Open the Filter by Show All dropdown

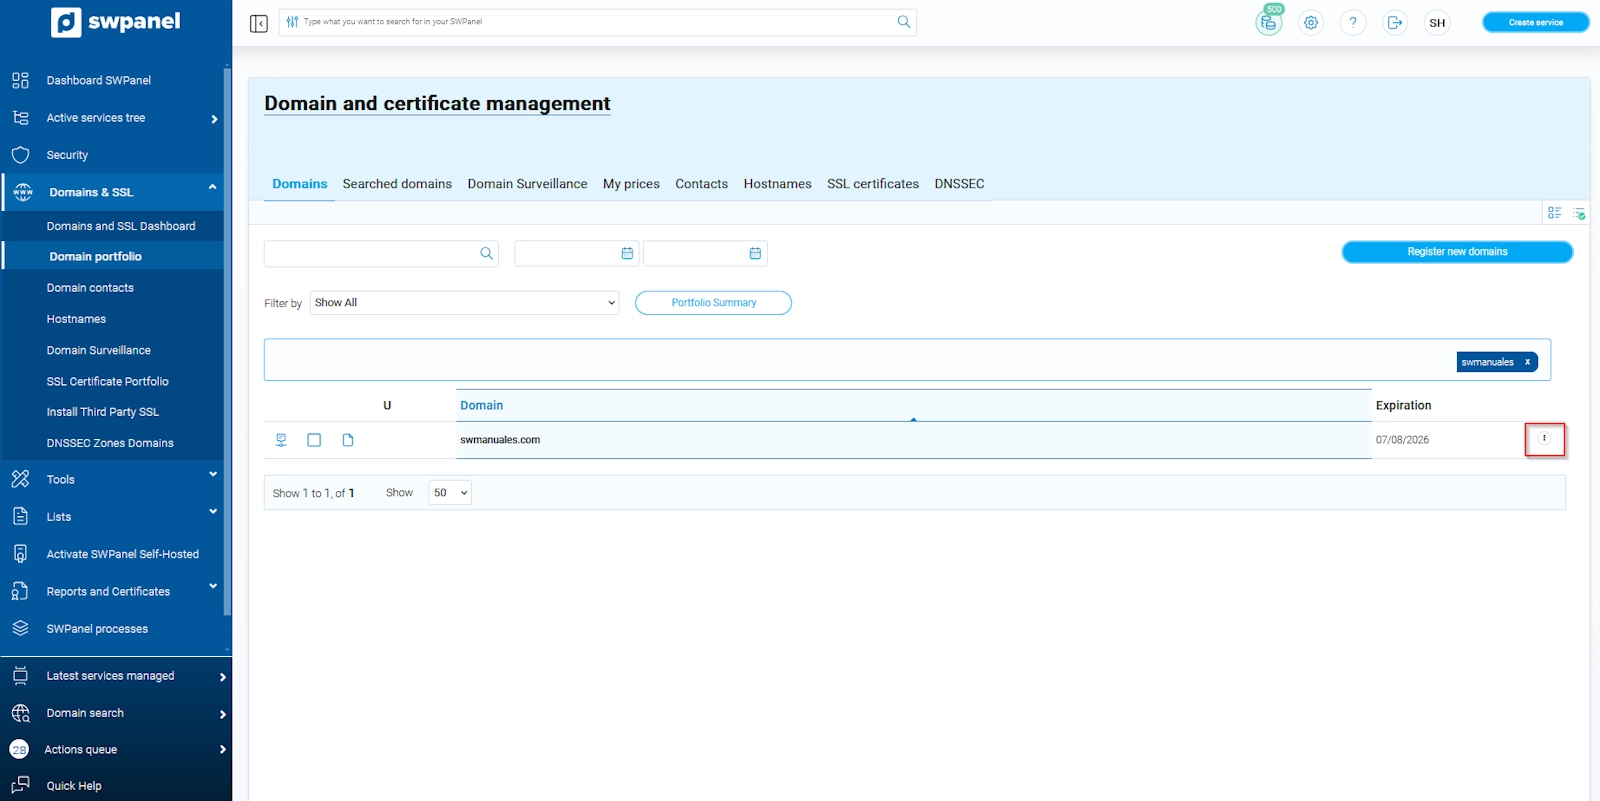coord(464,303)
